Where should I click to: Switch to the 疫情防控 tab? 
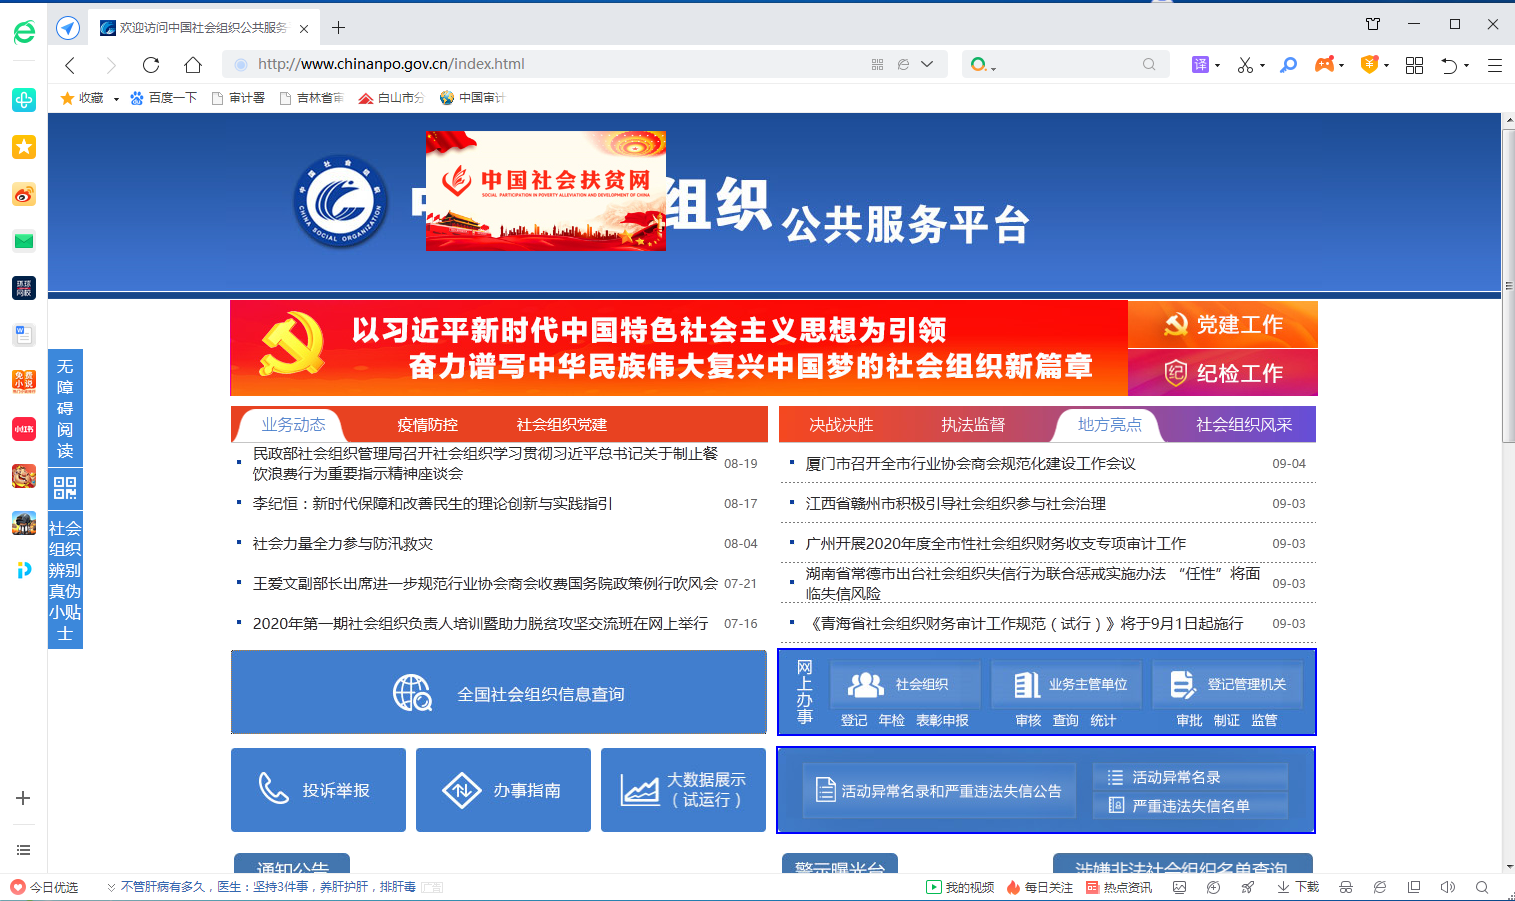tap(427, 425)
